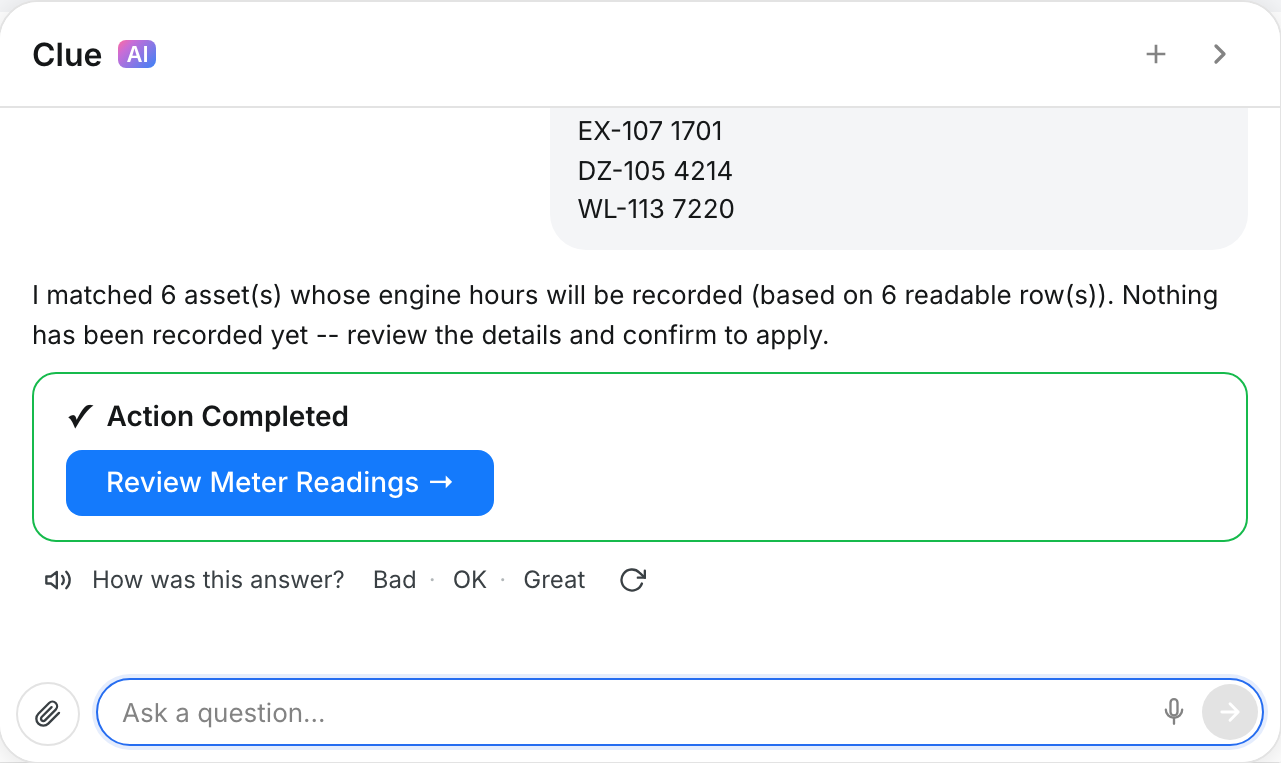Start voice input with microphone icon
Screen dimensions: 1281x763
pyautogui.click(x=1174, y=712)
